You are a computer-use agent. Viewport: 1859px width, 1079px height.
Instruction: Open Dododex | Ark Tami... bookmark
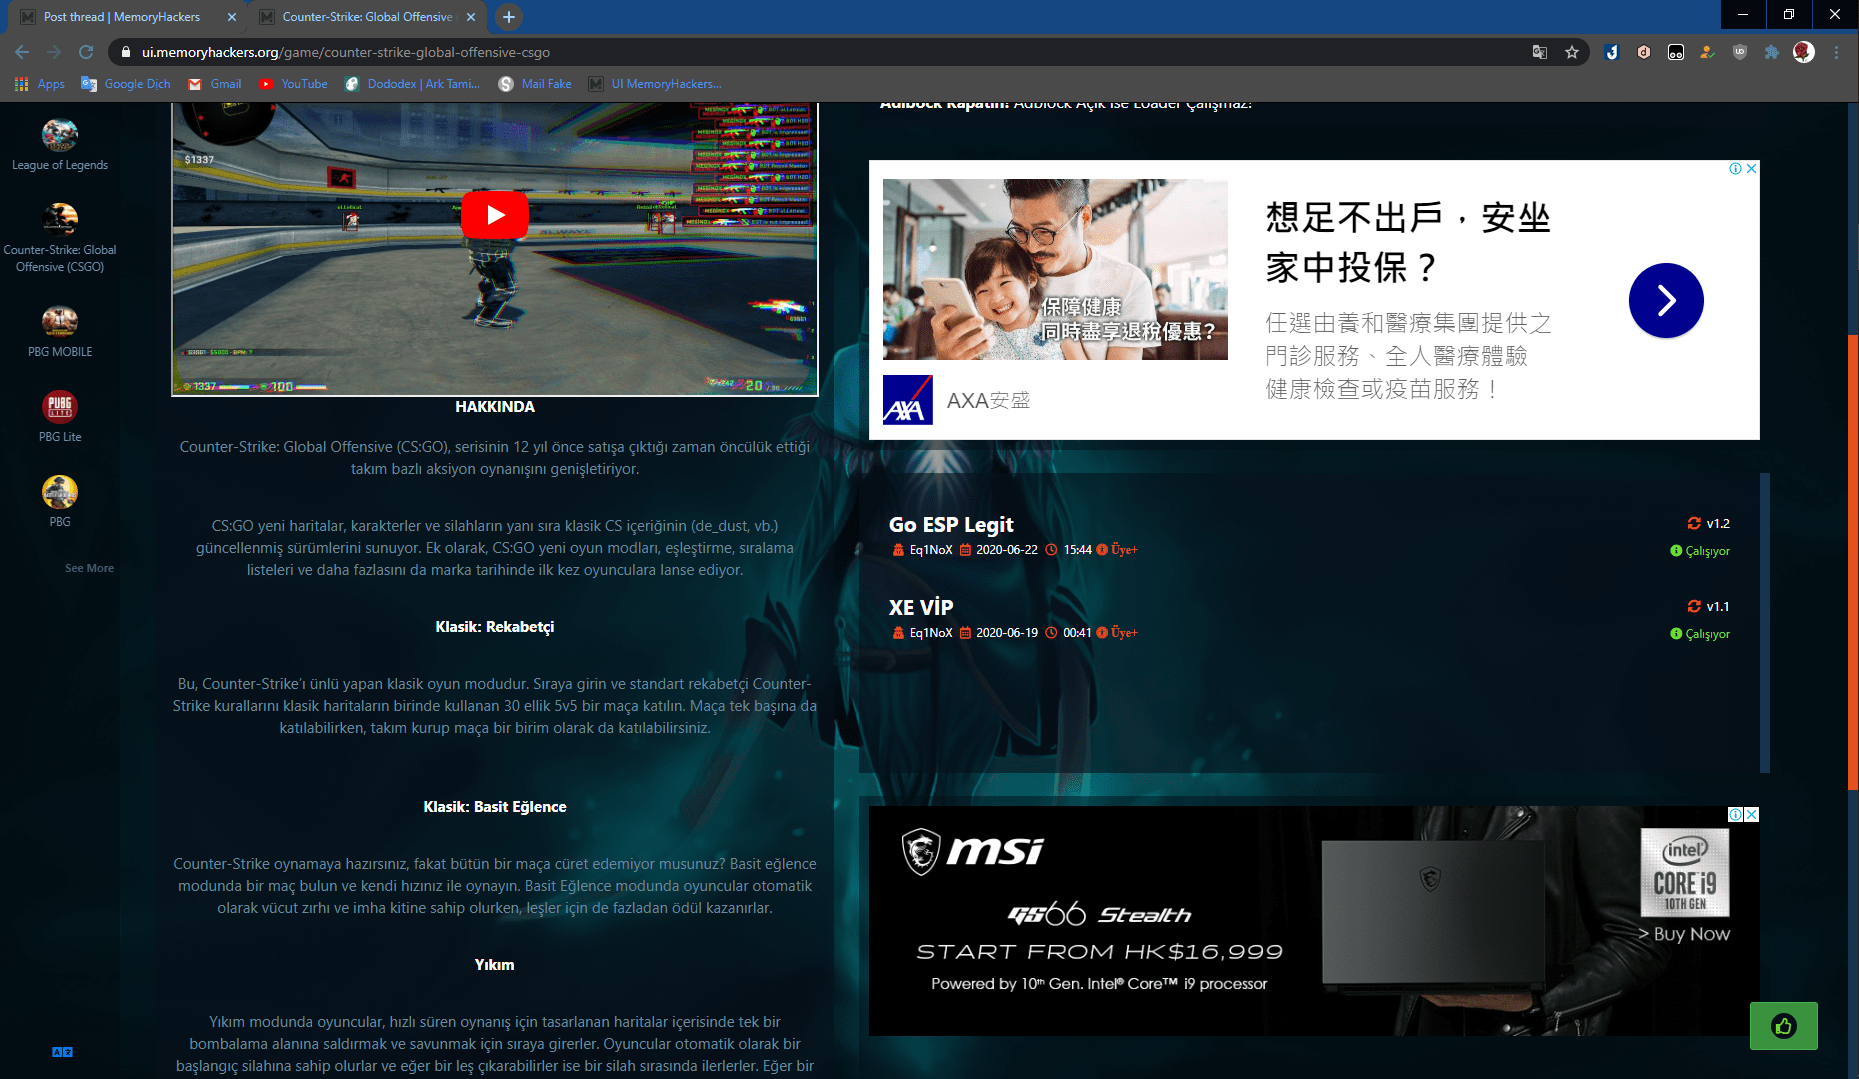(412, 84)
